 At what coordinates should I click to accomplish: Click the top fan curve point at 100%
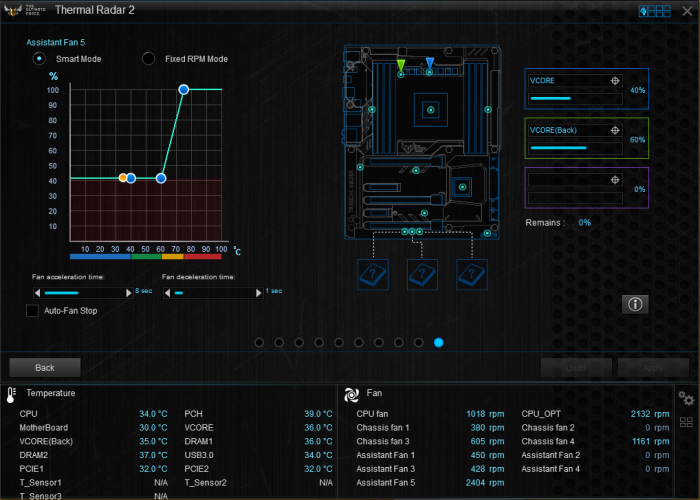(183, 90)
